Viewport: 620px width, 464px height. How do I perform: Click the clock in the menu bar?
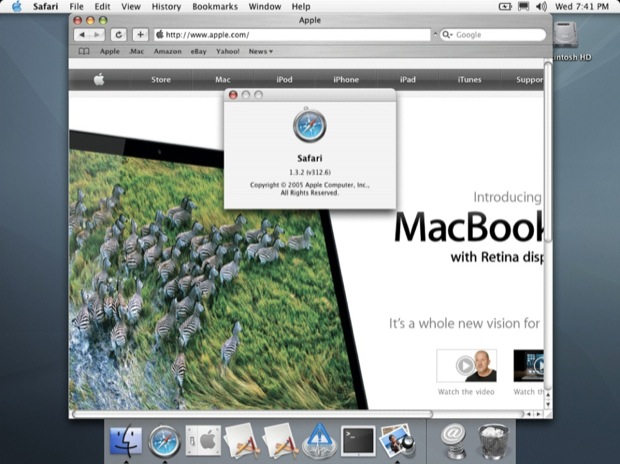pyautogui.click(x=582, y=6)
